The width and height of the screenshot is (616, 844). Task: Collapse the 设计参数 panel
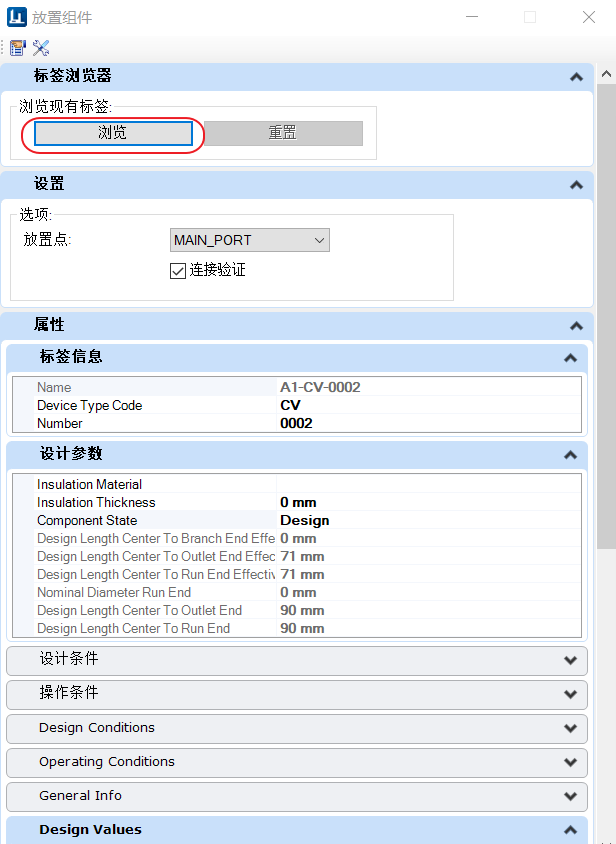point(570,455)
